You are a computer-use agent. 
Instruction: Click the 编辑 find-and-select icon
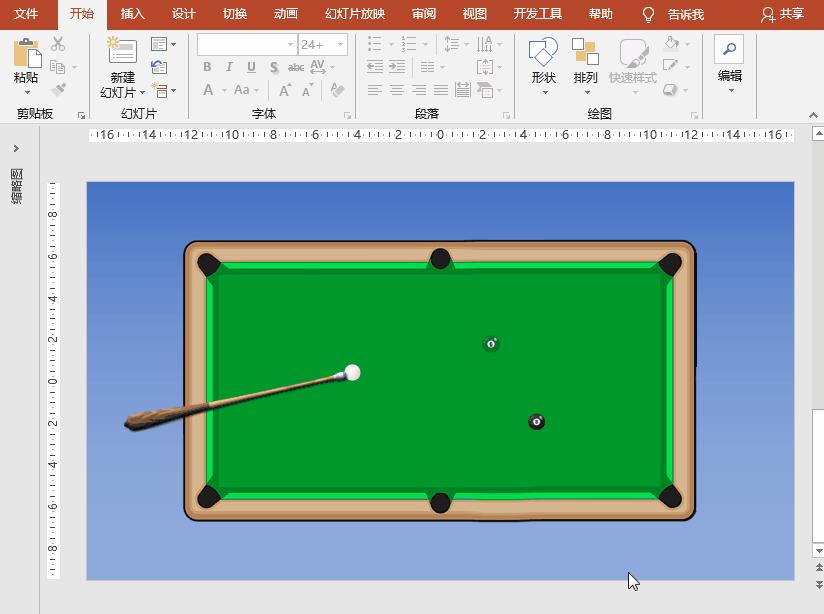pos(729,49)
